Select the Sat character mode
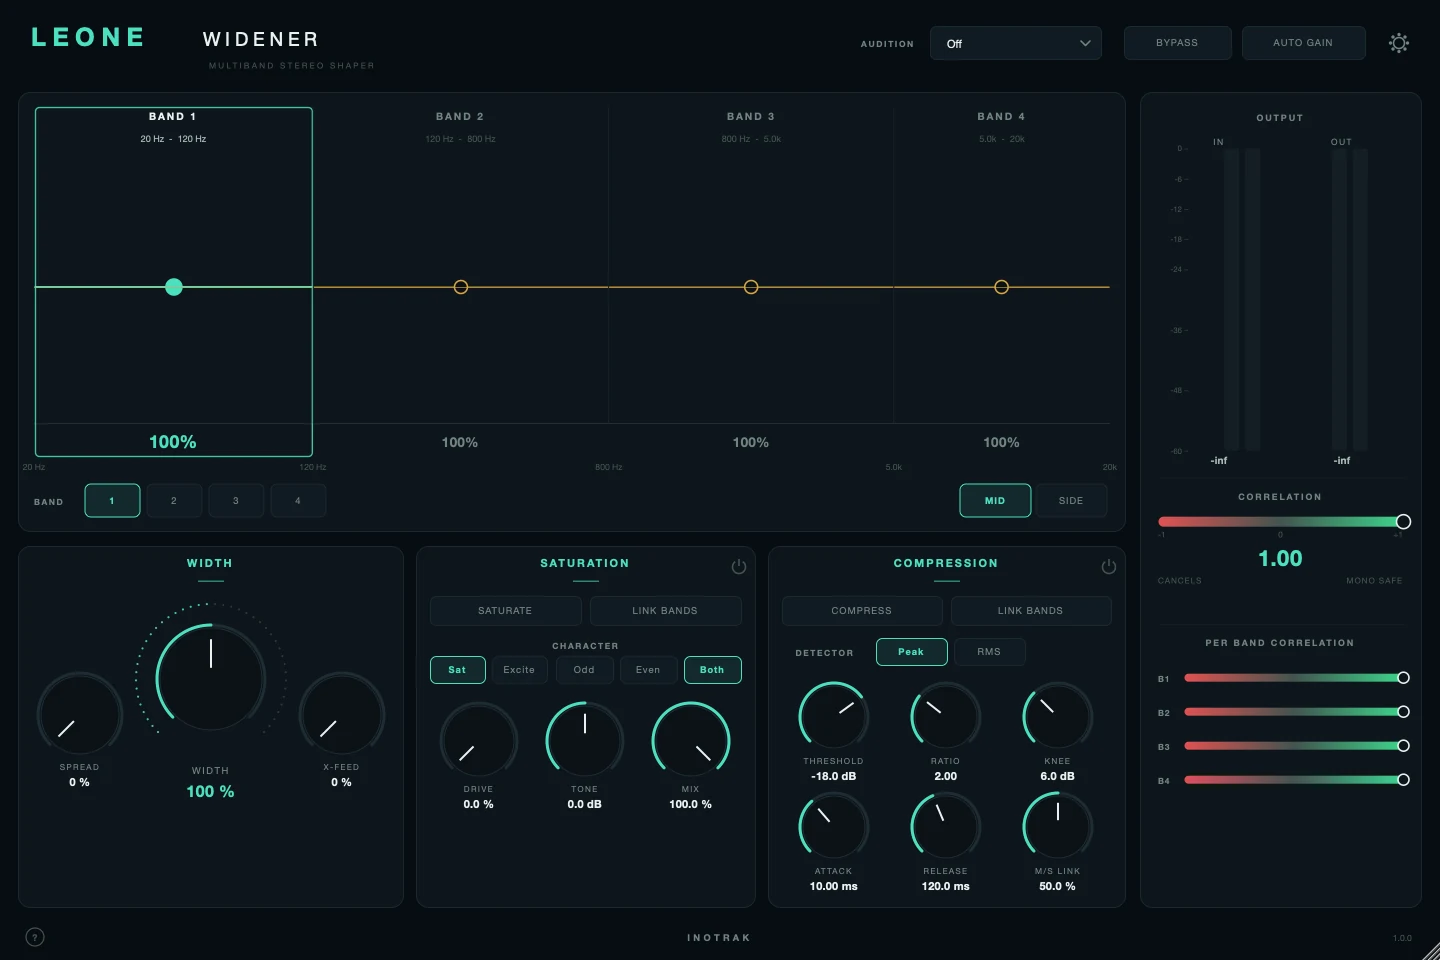The image size is (1440, 960). (x=457, y=670)
